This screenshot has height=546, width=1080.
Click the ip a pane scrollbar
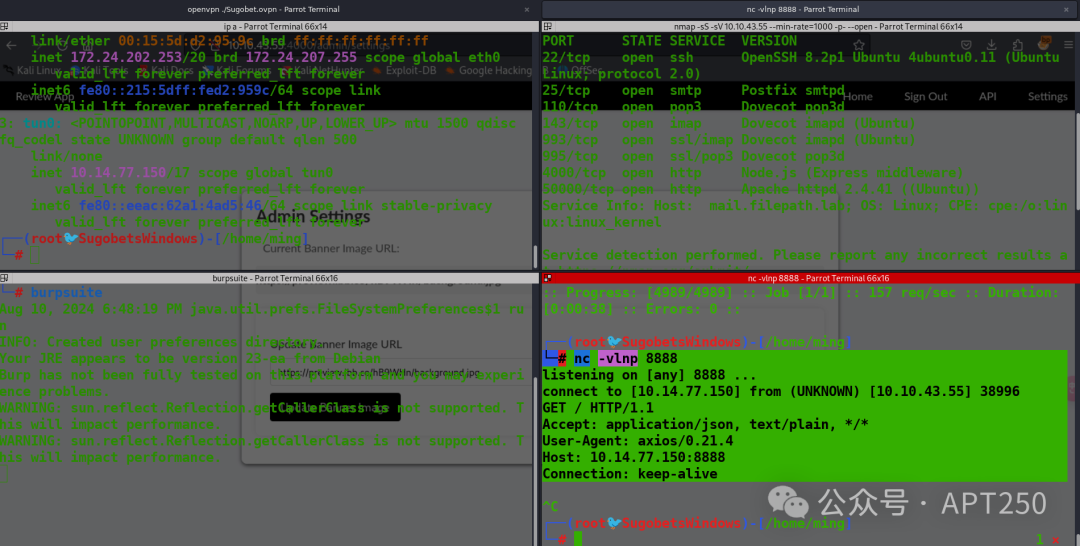click(x=535, y=256)
